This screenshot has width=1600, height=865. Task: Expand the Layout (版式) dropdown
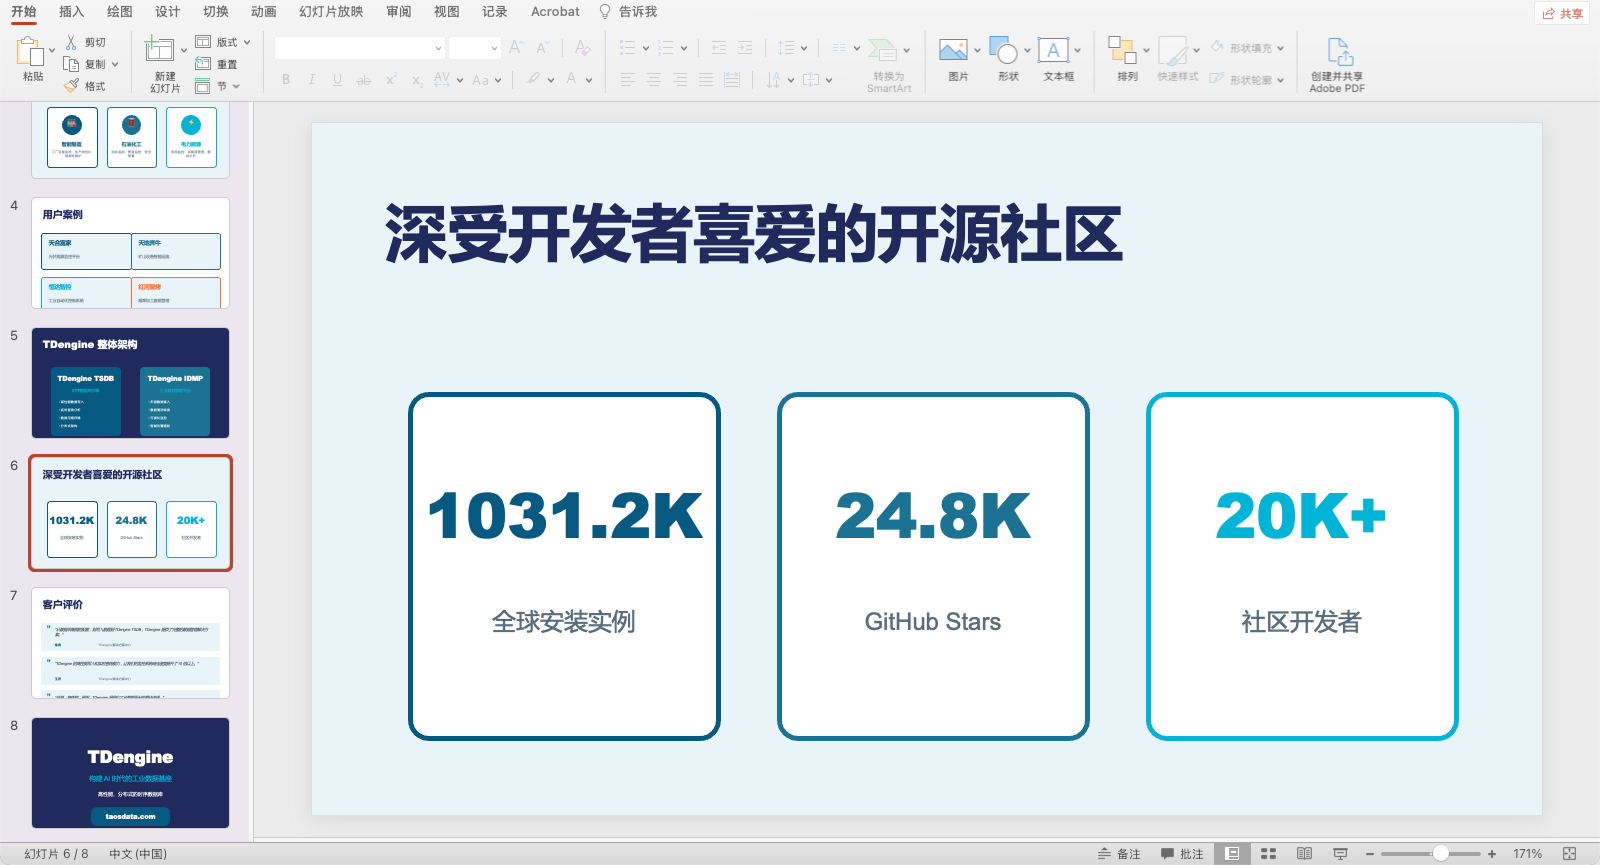tap(247, 42)
